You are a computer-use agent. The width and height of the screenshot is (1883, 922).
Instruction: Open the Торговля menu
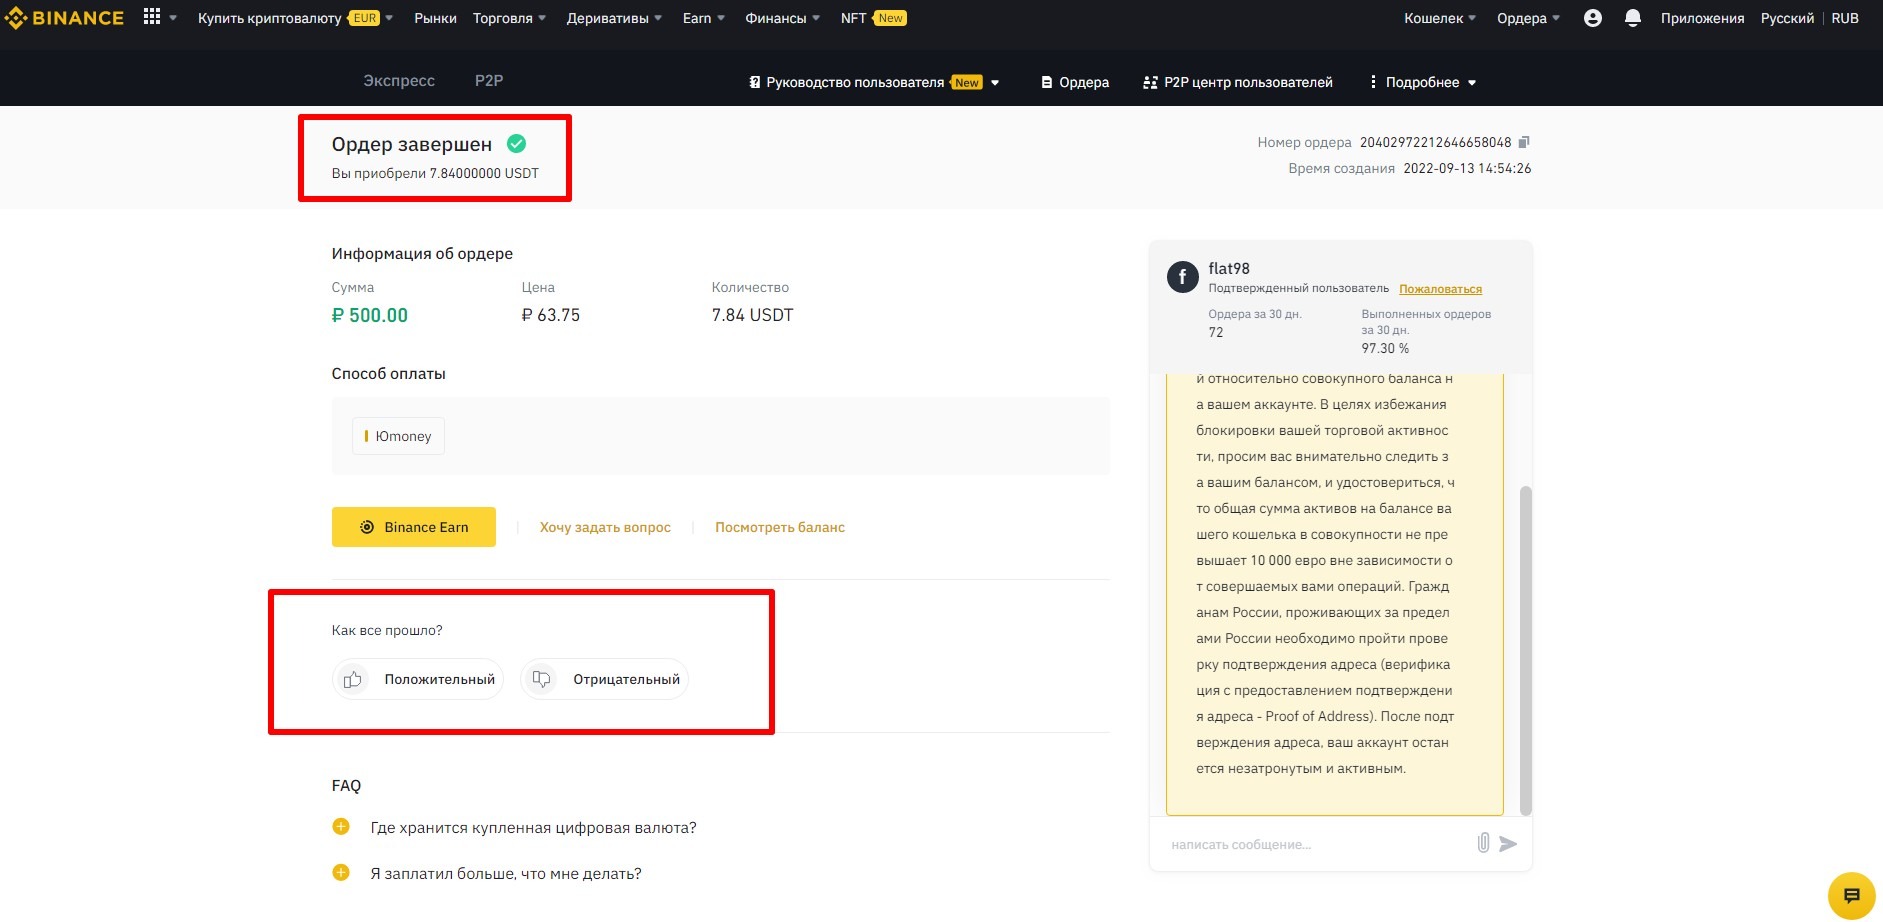tap(509, 18)
